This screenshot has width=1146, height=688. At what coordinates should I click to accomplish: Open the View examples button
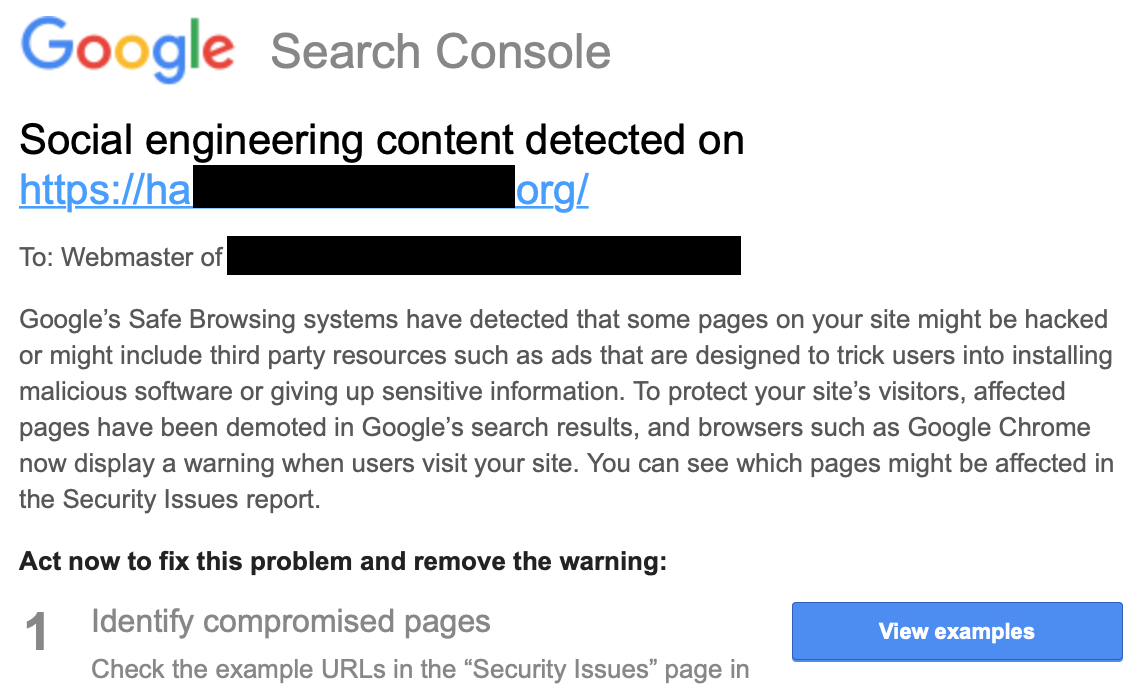957,631
